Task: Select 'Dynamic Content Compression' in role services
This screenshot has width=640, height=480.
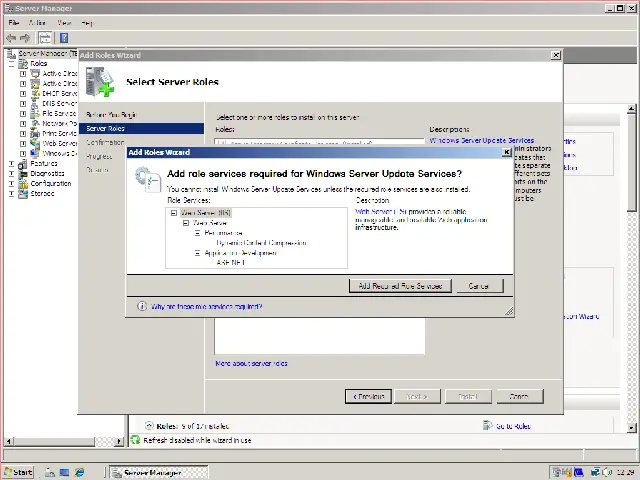Action: tap(261, 243)
